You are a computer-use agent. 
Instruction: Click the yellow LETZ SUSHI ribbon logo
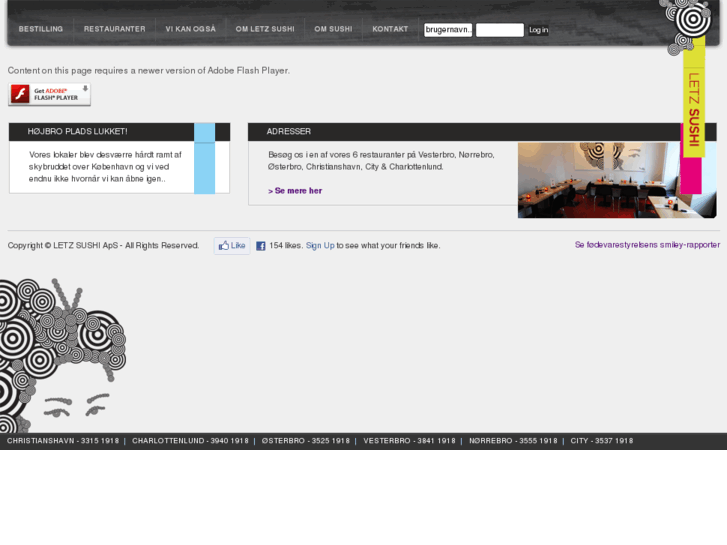694,97
